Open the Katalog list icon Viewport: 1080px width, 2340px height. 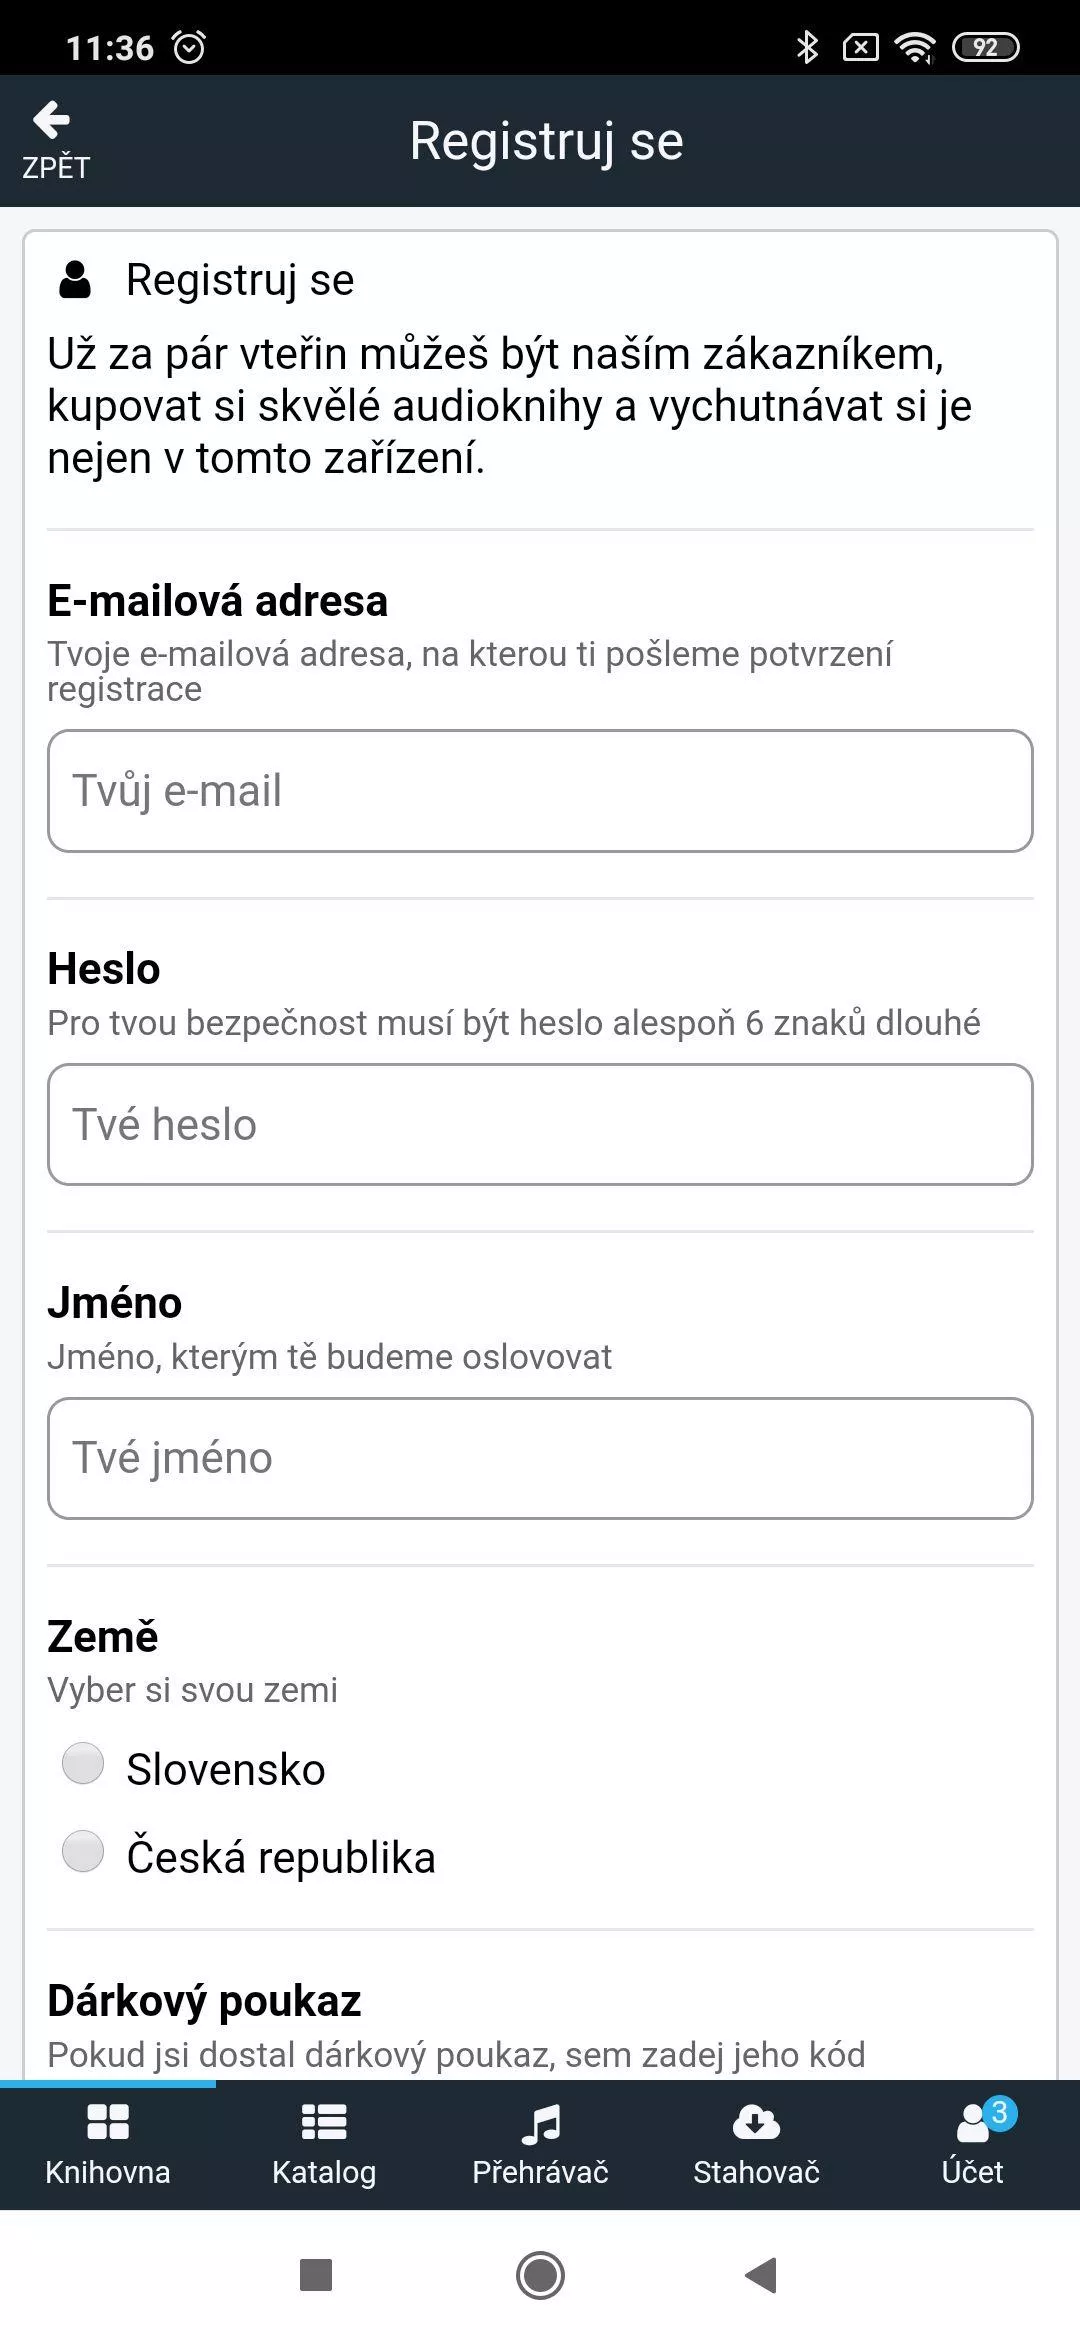click(324, 2122)
